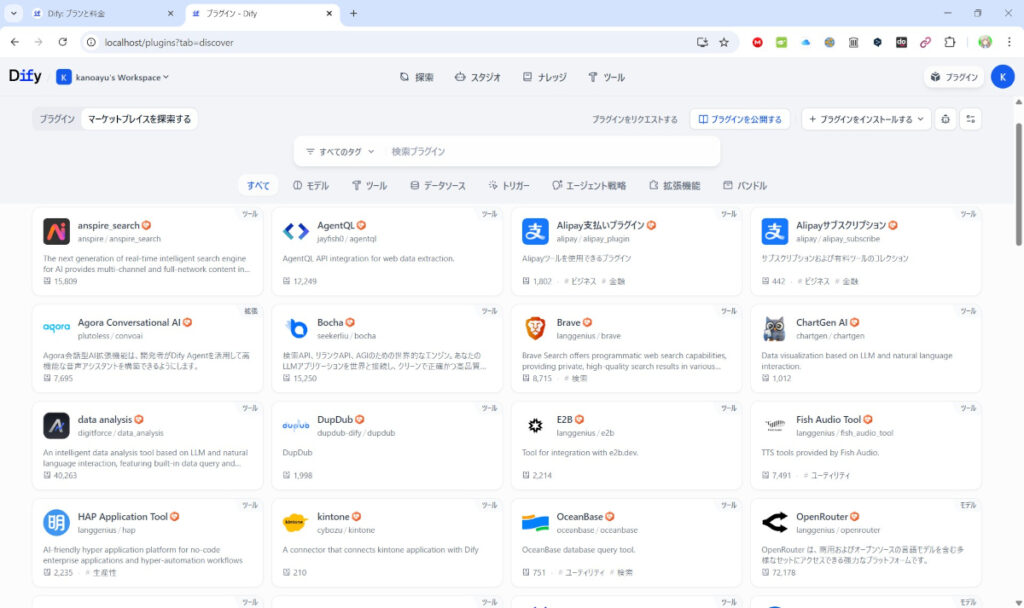Expand the kanoayu's Workspace dropdown
Viewport: 1024px width, 608px height.
(x=113, y=77)
